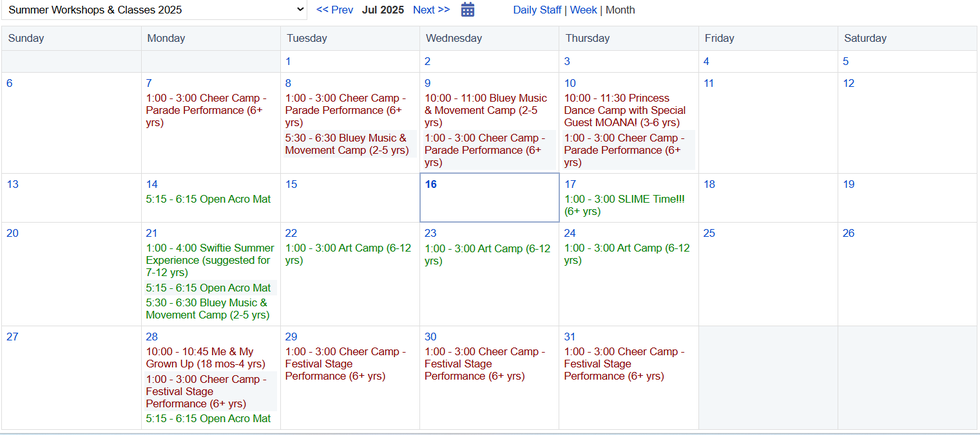Viewport: 980px width, 435px height.
Task: Open Cheer Camp Parade Performance on July 7
Action: 206,111
